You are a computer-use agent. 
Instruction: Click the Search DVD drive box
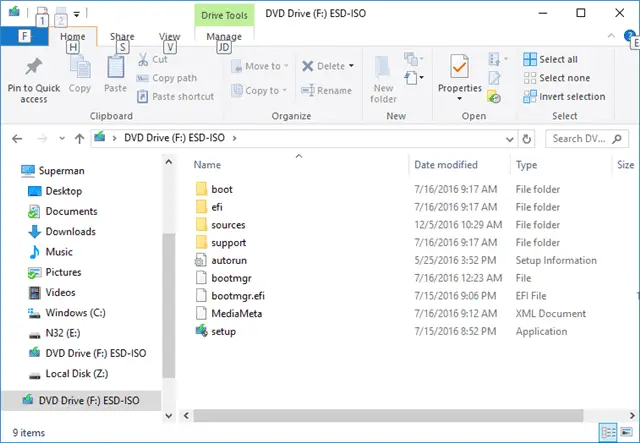pyautogui.click(x=587, y=139)
